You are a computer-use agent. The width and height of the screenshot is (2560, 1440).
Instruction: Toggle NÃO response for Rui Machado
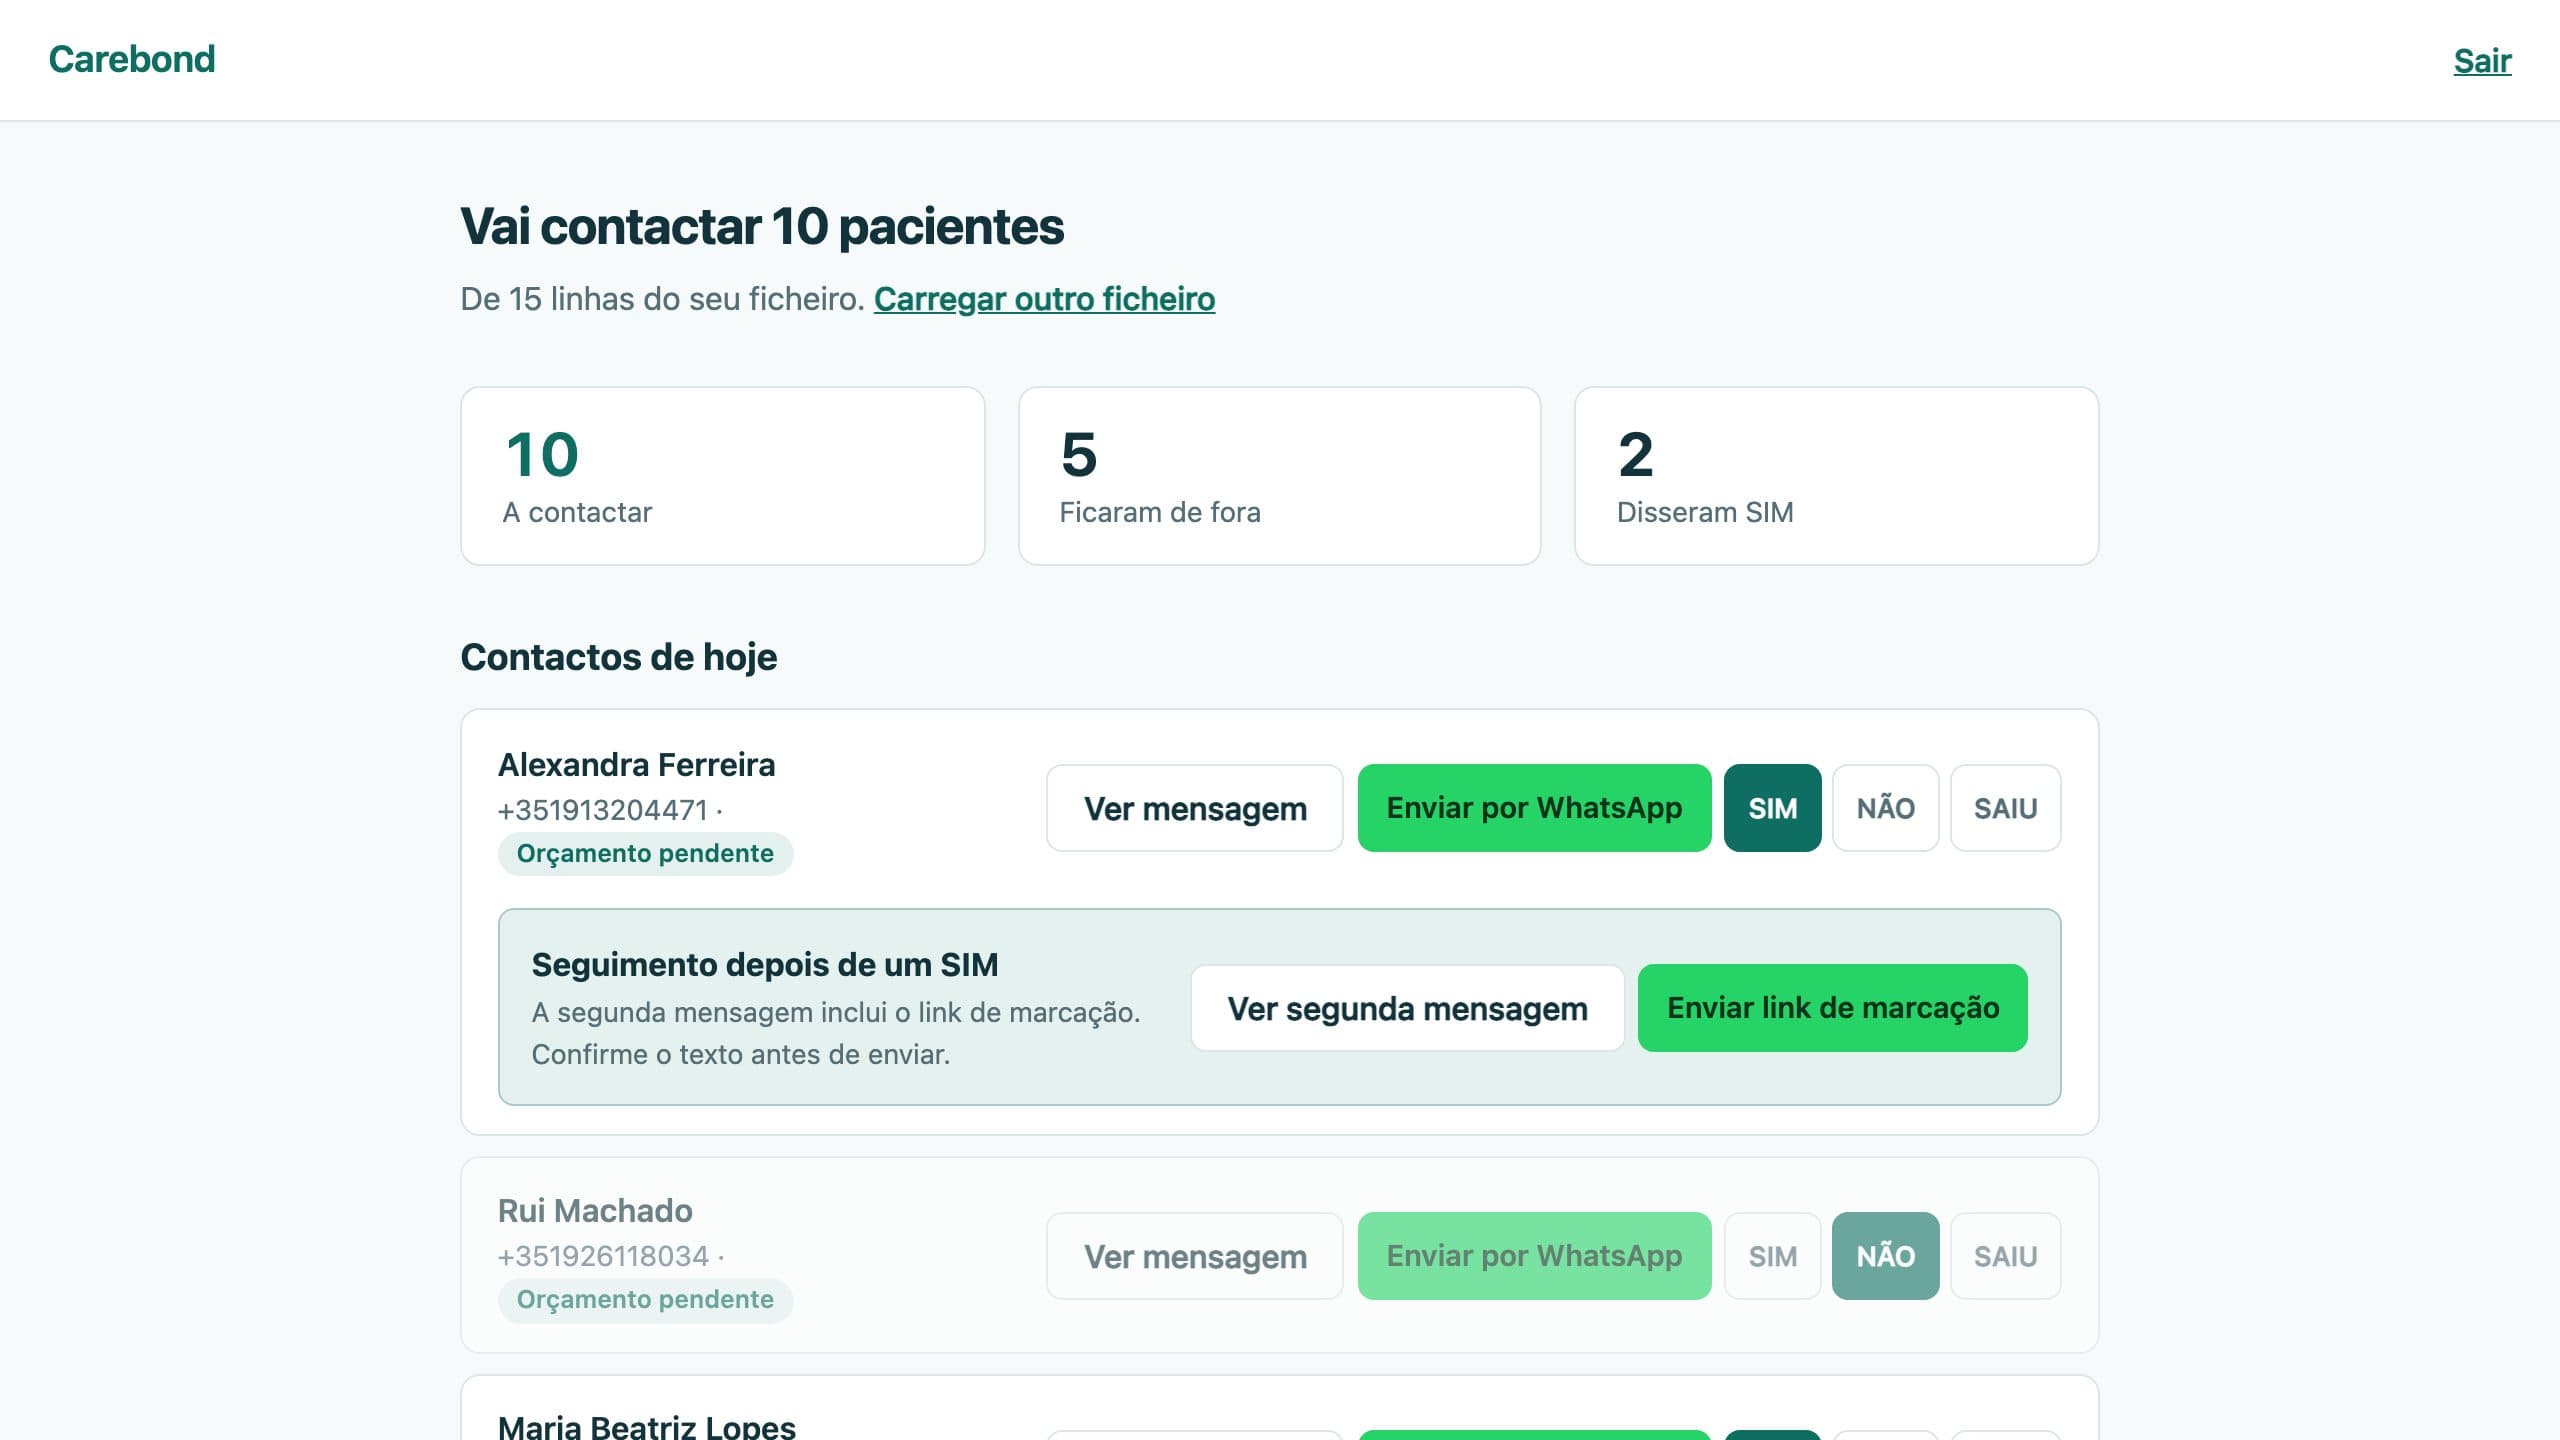[x=1885, y=1256]
